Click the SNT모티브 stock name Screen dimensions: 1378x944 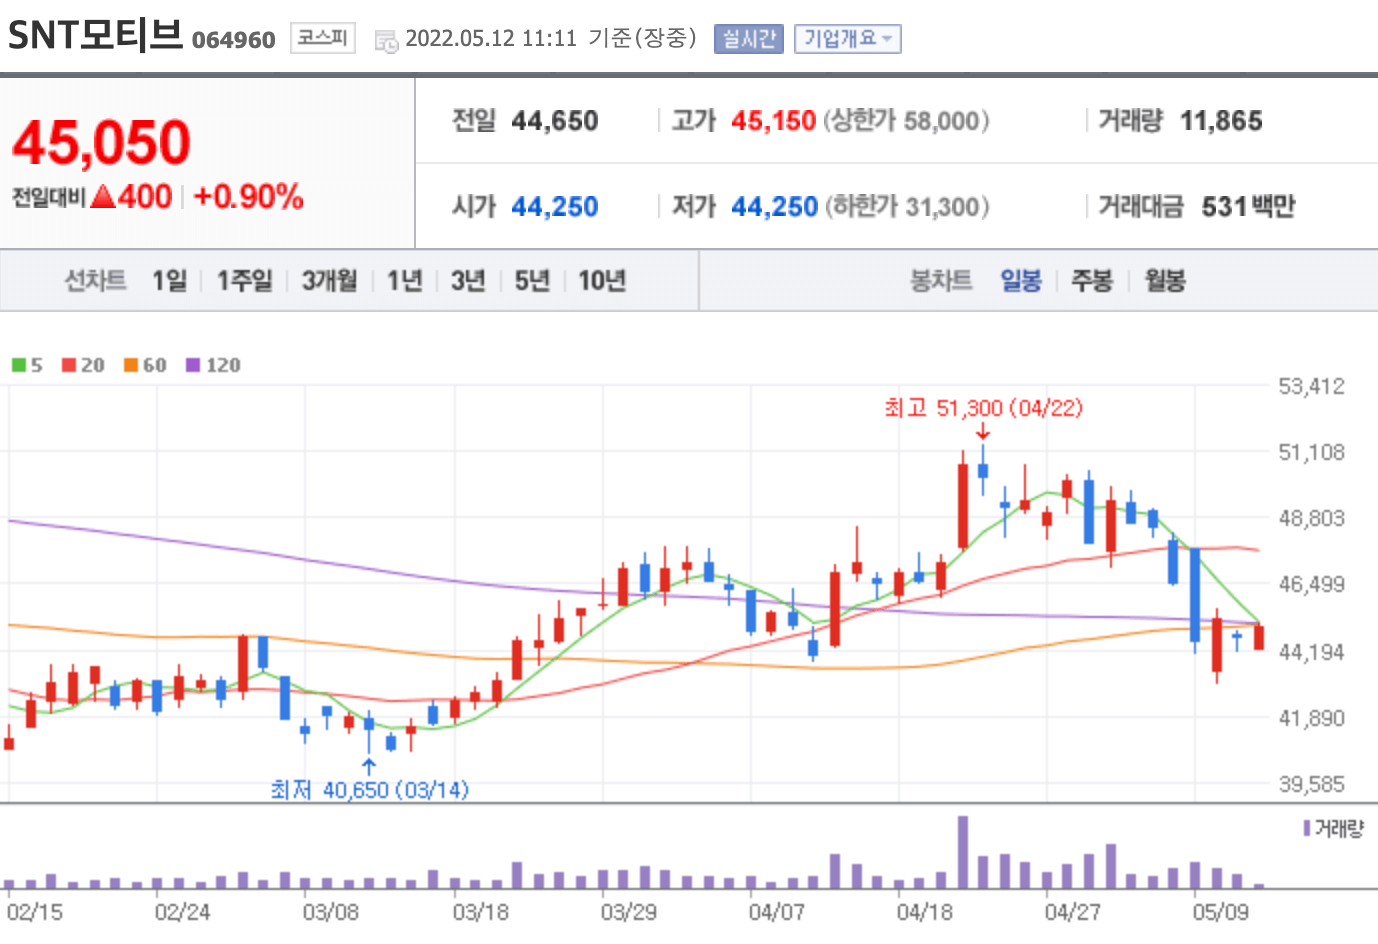coord(95,36)
